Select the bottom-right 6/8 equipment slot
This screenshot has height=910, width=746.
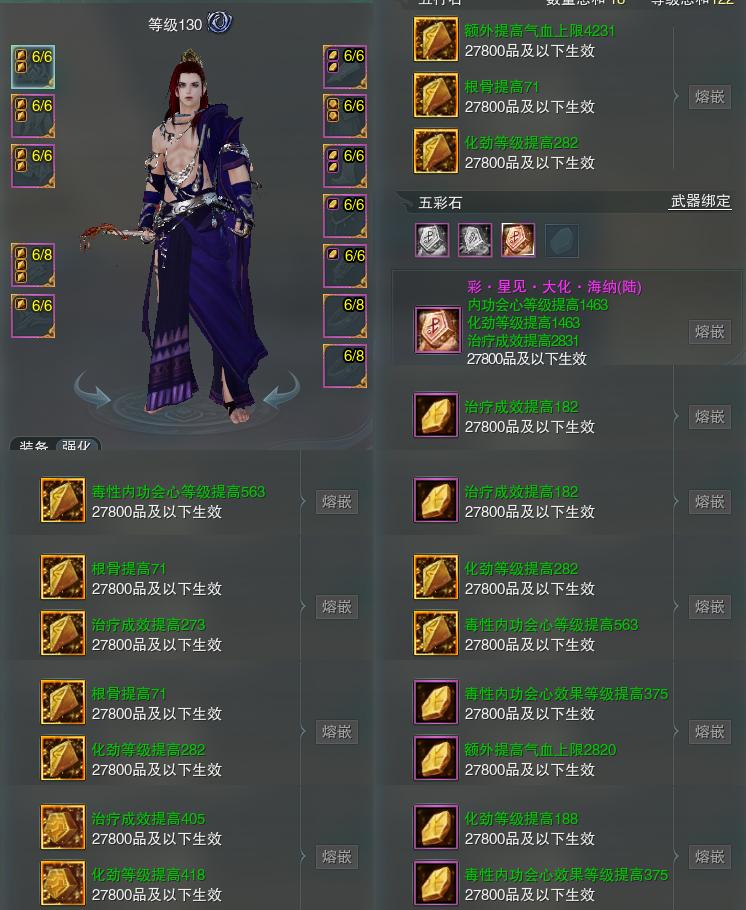[345, 366]
